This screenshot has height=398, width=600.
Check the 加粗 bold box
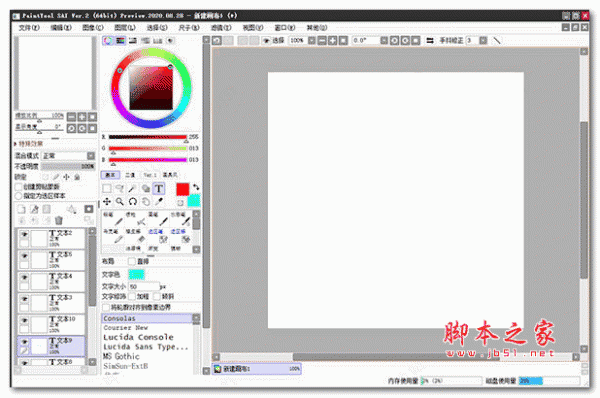click(x=132, y=297)
